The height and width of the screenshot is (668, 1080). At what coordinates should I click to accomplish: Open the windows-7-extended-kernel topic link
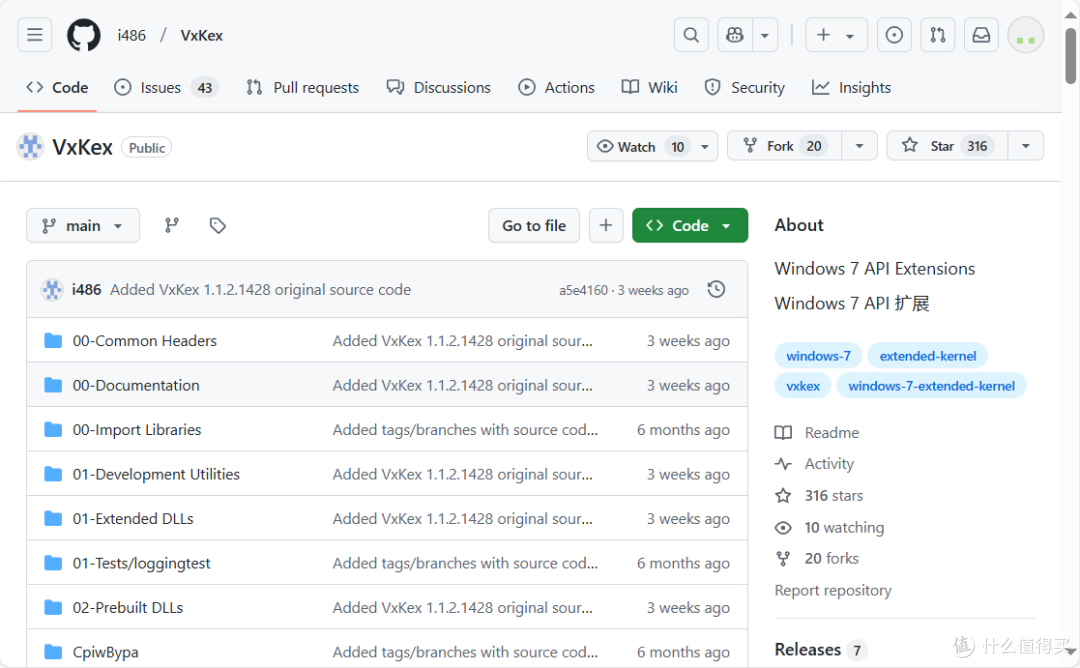(x=931, y=386)
